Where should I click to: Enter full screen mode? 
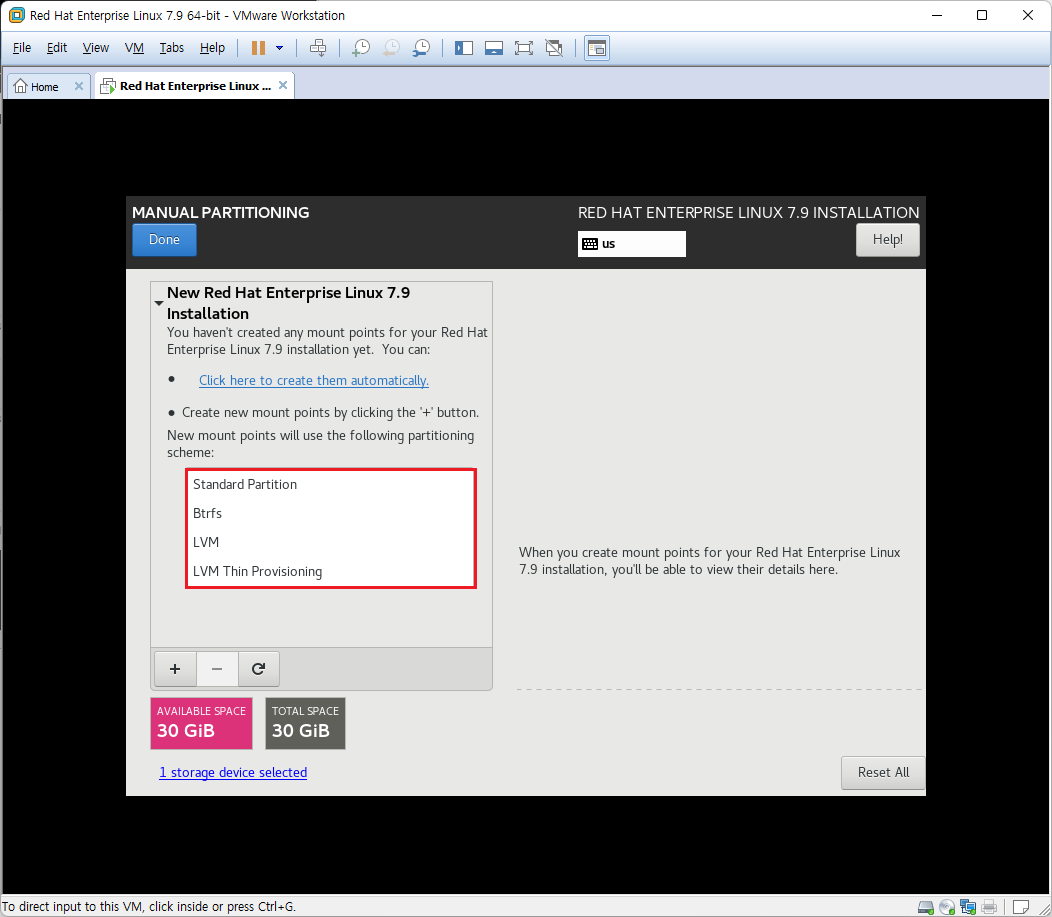(523, 48)
